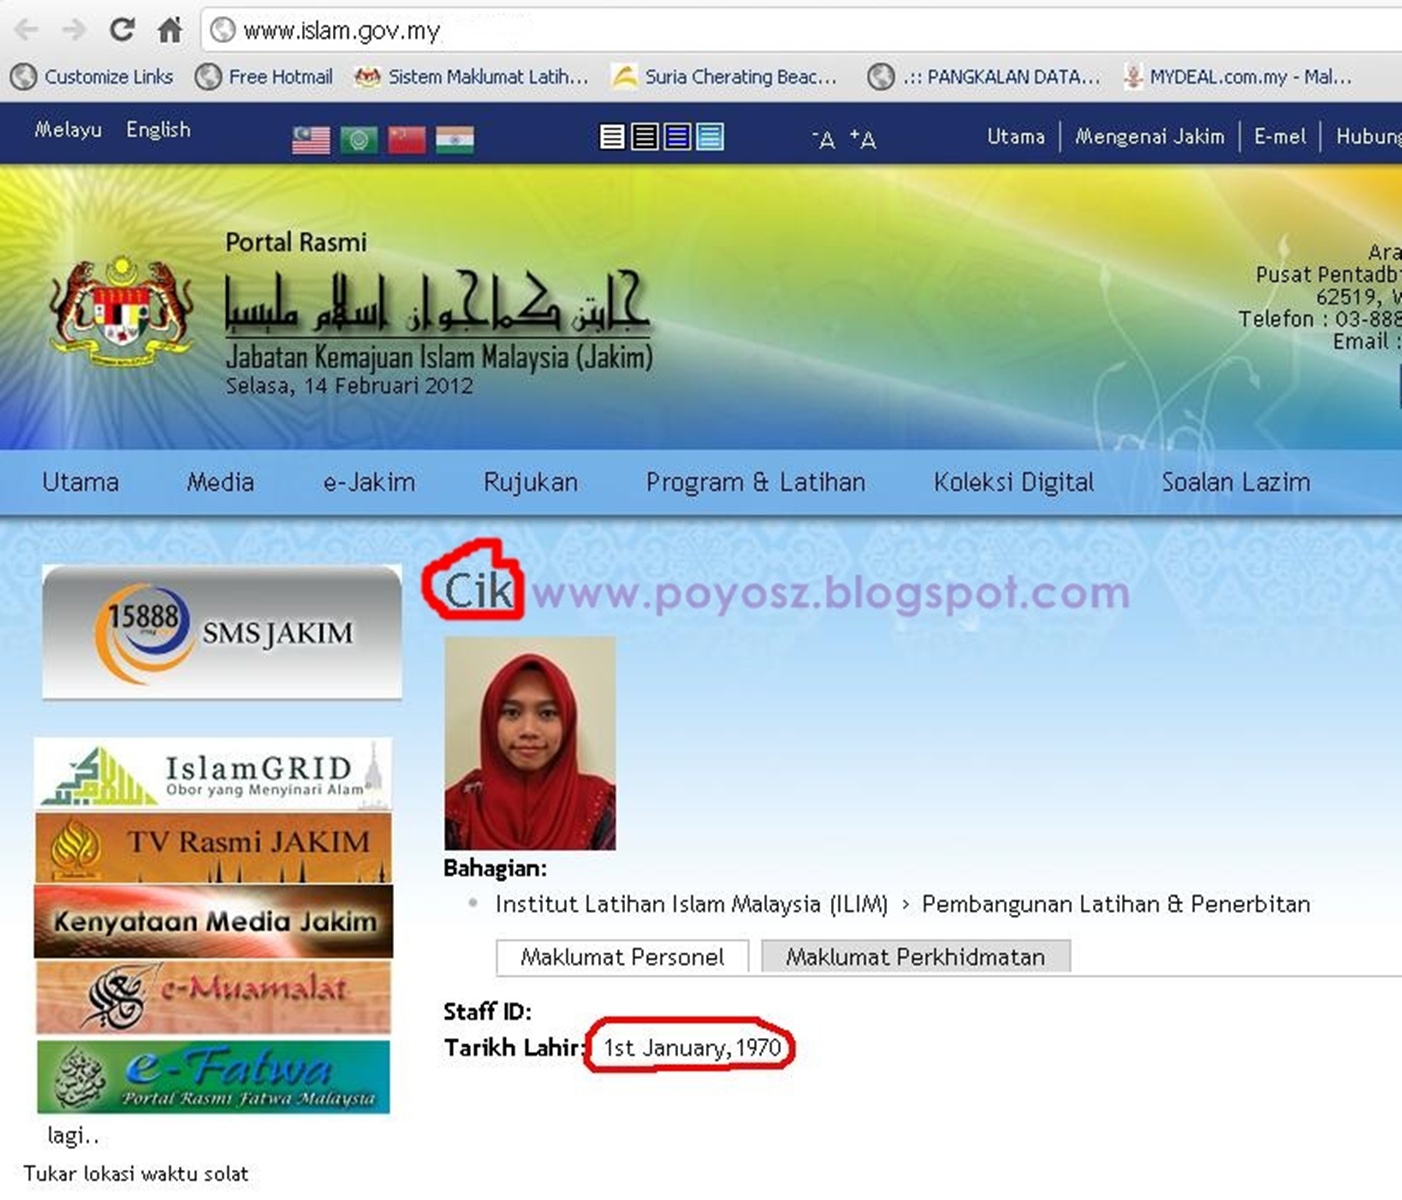This screenshot has height=1200, width=1402.
Task: Select the Malaysia flag icon
Action: coord(311,139)
